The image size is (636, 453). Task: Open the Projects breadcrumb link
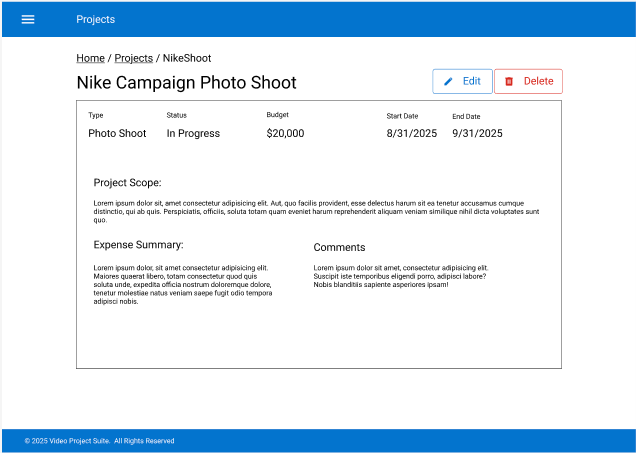pos(133,58)
